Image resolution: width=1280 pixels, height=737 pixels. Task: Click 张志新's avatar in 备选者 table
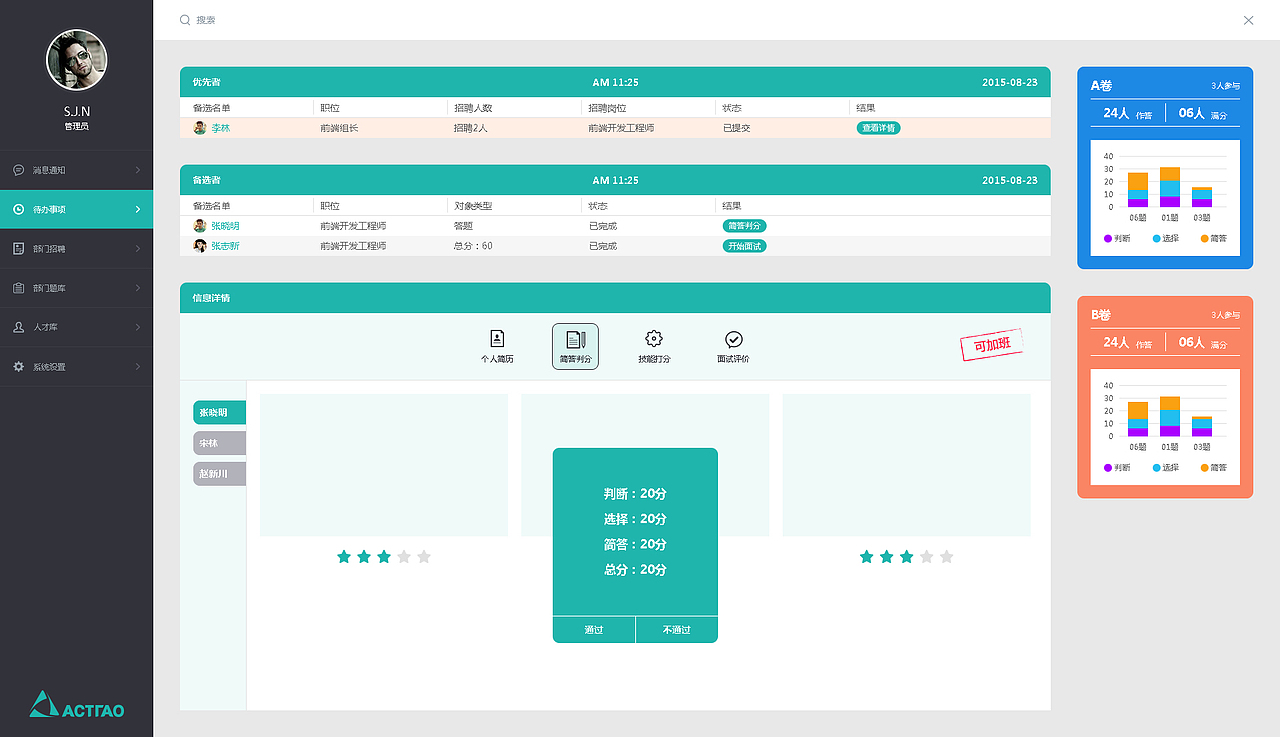coord(200,246)
